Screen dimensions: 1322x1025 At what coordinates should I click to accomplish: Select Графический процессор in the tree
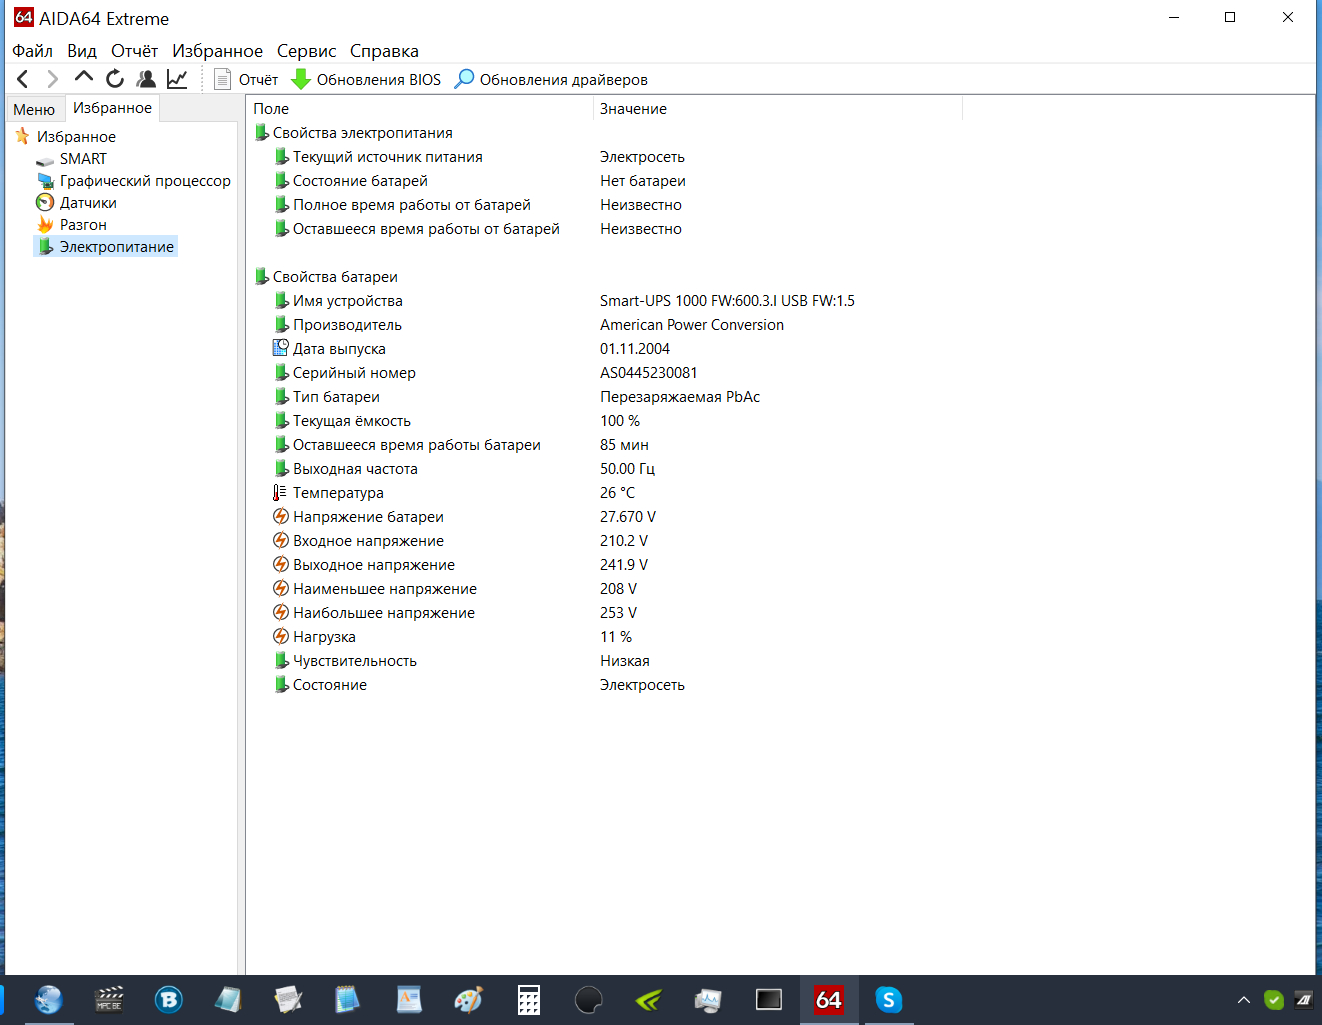coord(145,181)
